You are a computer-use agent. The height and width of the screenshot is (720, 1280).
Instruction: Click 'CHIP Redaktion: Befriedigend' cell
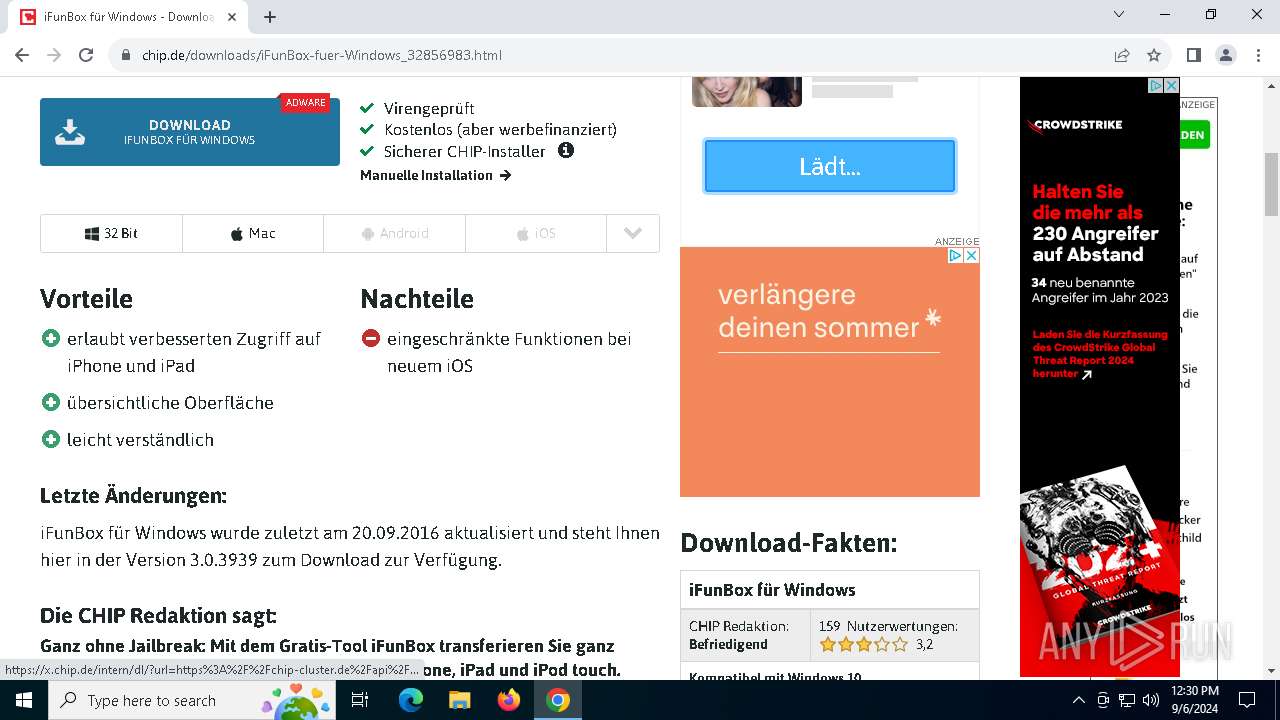745,635
